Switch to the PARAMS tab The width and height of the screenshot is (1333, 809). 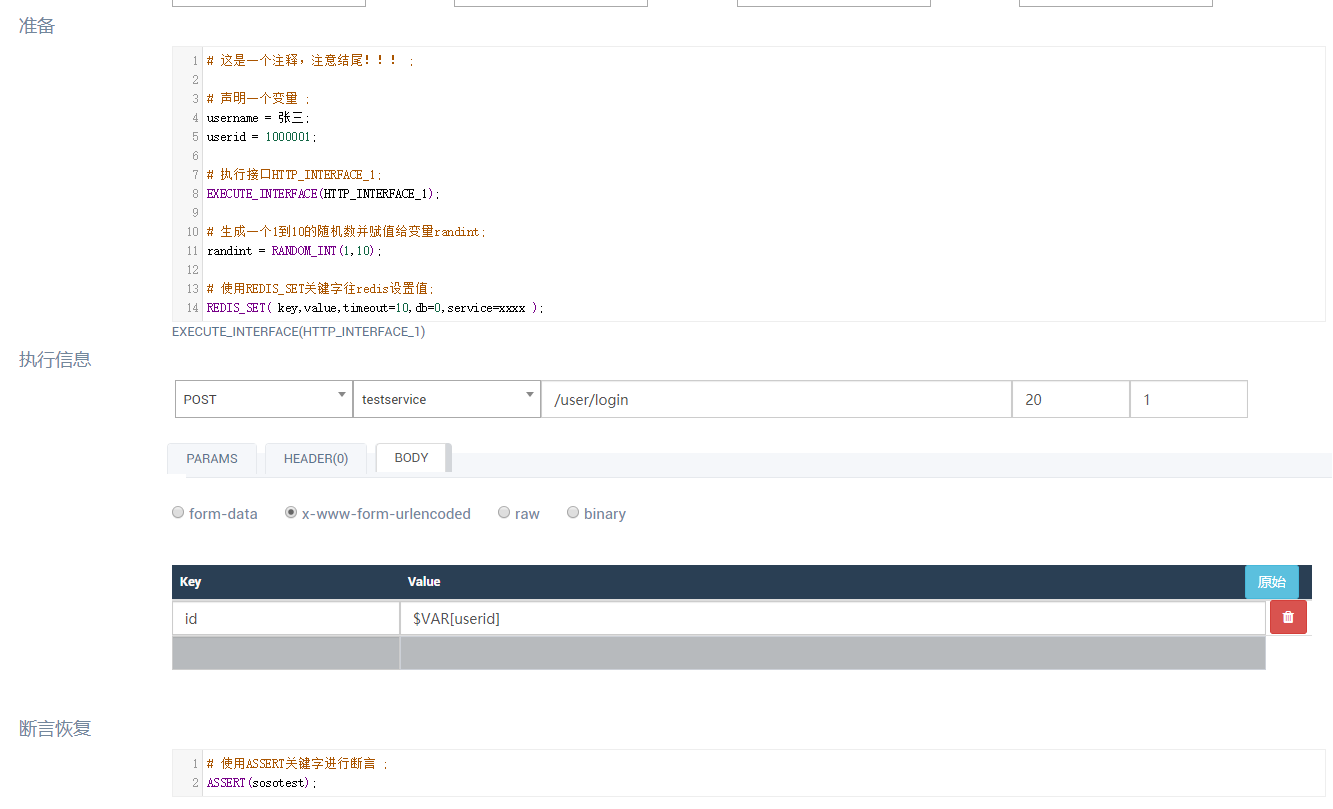click(212, 458)
